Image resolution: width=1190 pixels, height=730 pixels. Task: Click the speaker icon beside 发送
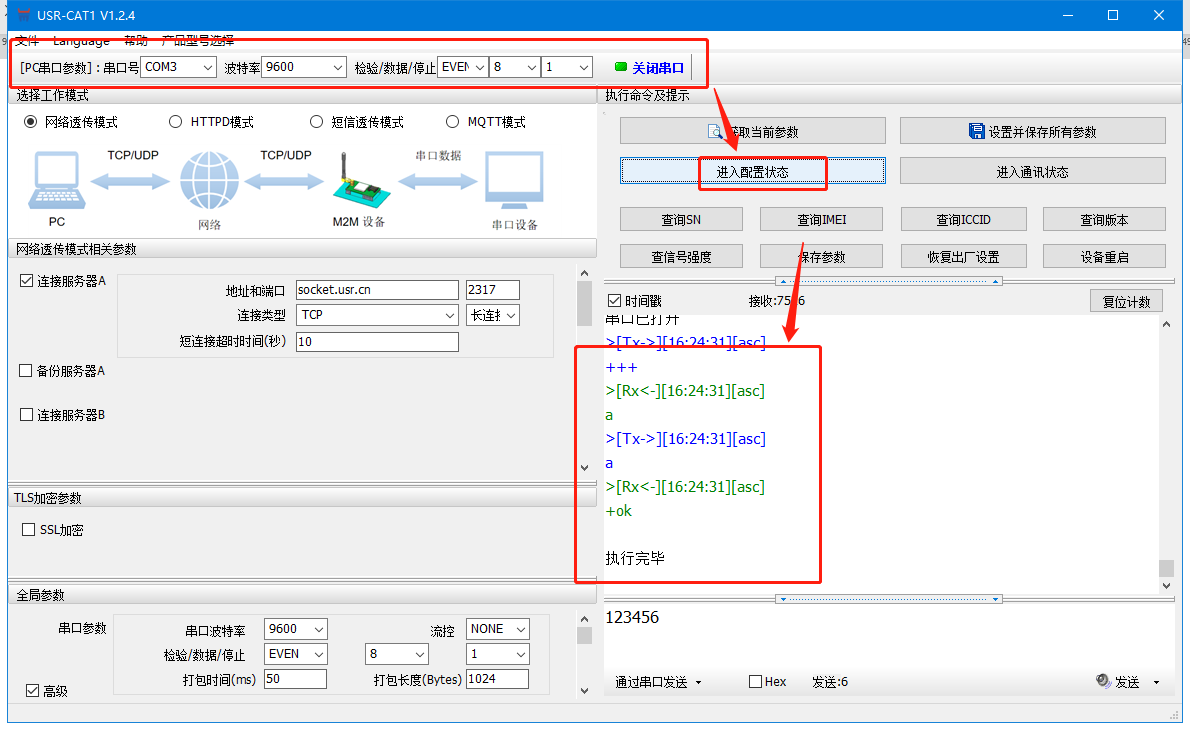(x=1103, y=681)
